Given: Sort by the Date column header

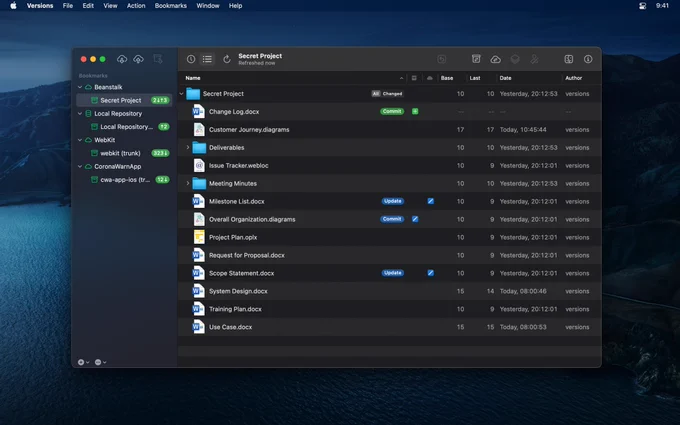Looking at the screenshot, I should 505,78.
